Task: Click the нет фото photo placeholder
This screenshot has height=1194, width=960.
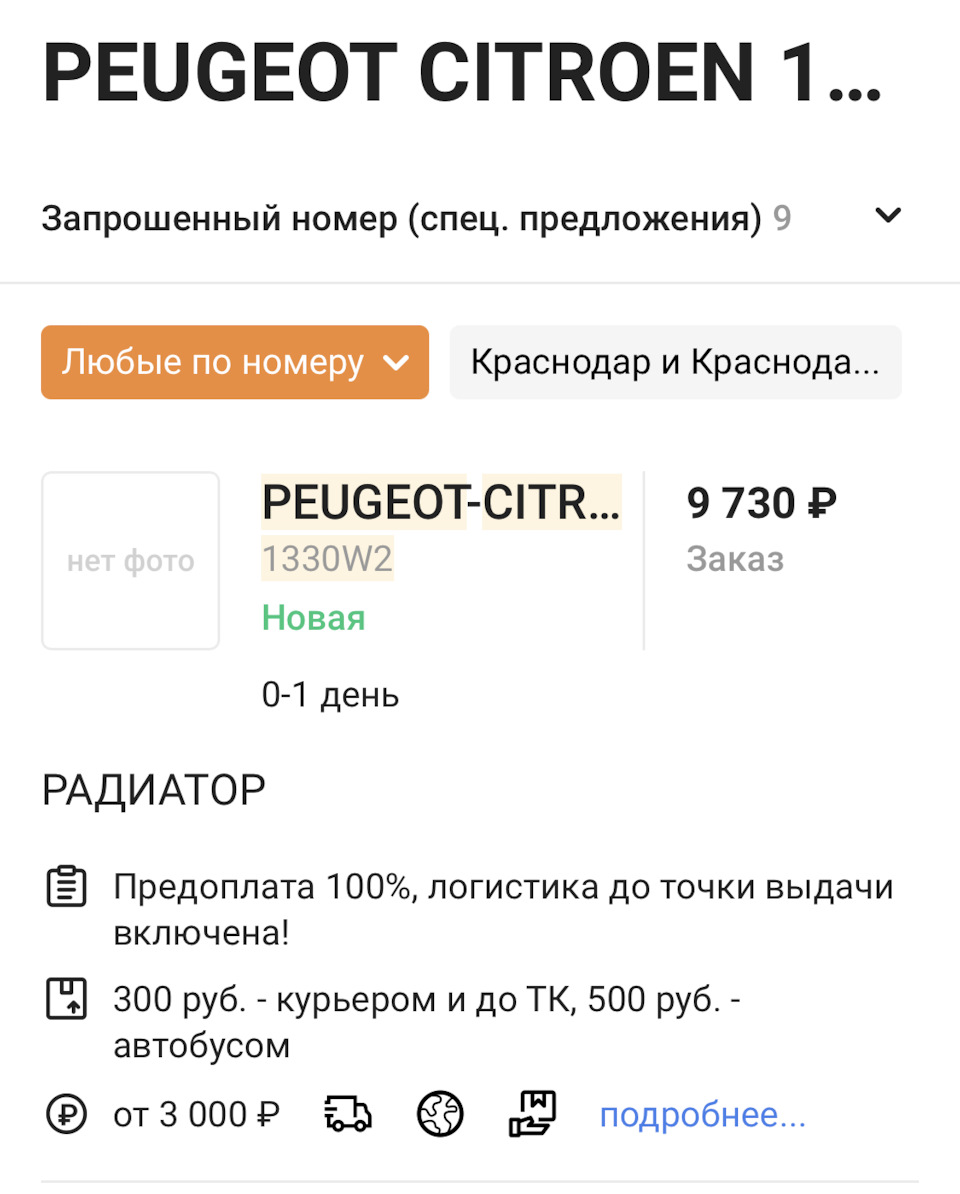Action: [130, 560]
